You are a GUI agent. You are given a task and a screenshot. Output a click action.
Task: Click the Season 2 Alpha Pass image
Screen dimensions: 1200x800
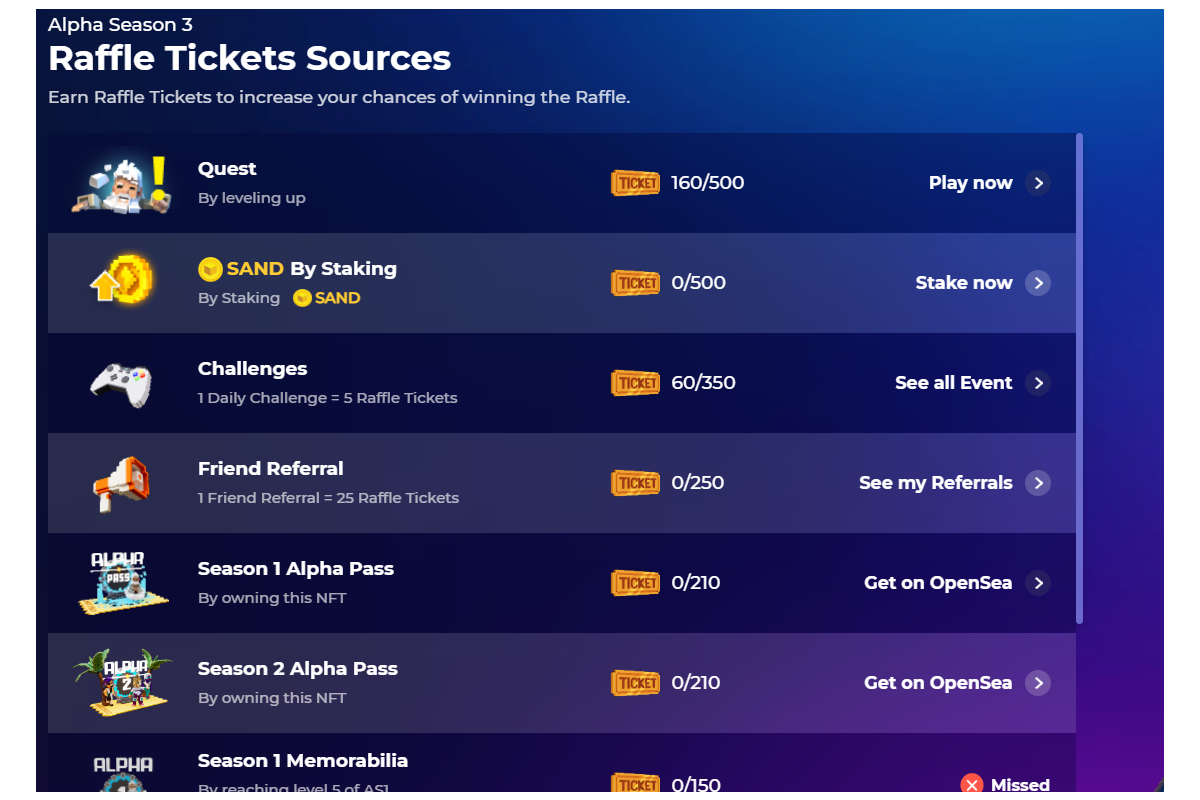121,683
